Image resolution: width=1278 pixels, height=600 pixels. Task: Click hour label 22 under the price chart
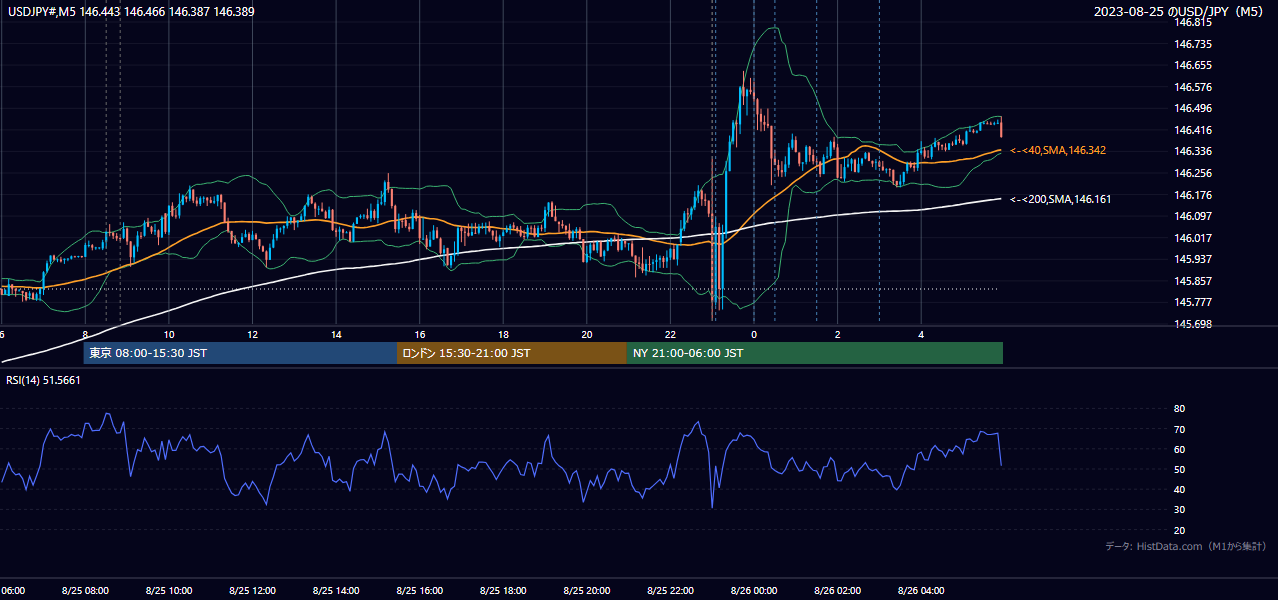[x=671, y=334]
